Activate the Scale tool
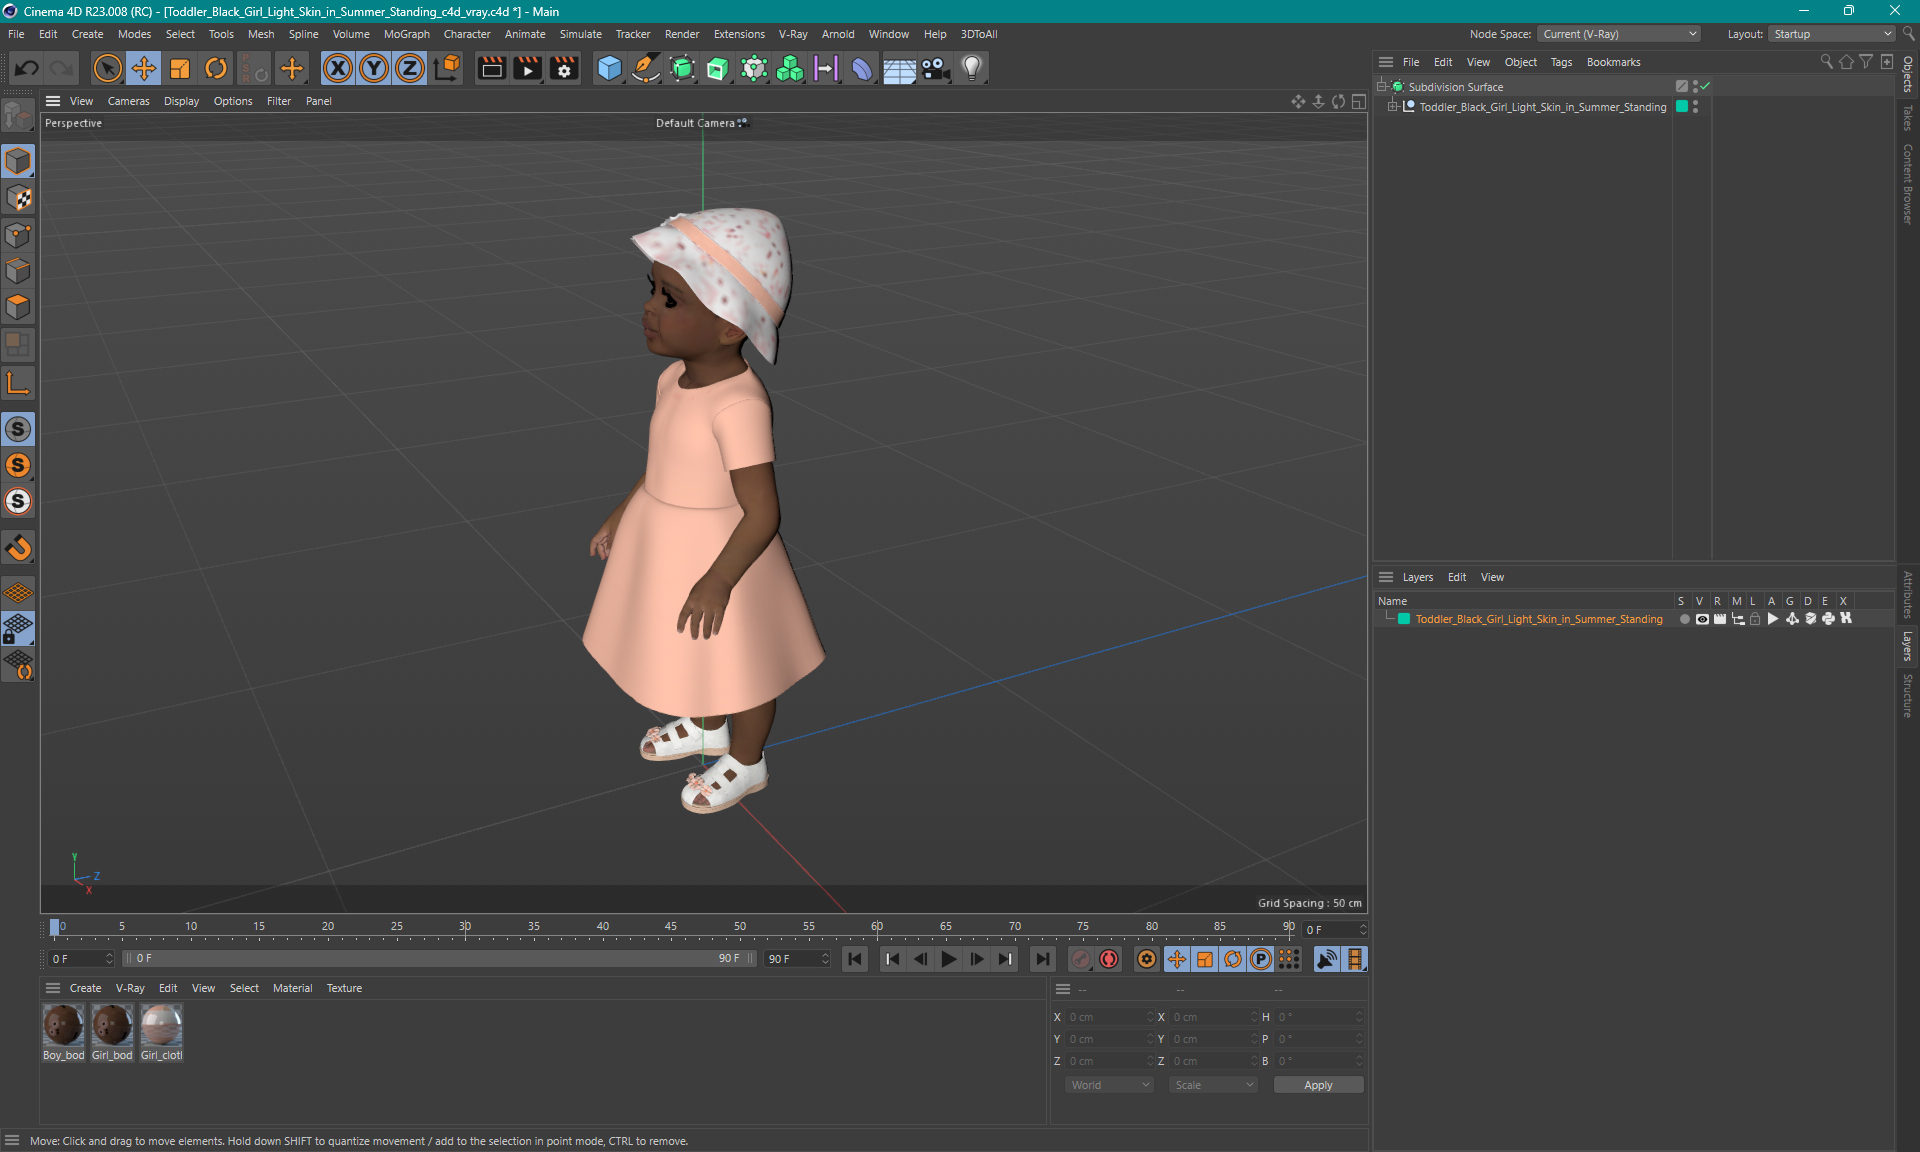 pyautogui.click(x=180, y=68)
